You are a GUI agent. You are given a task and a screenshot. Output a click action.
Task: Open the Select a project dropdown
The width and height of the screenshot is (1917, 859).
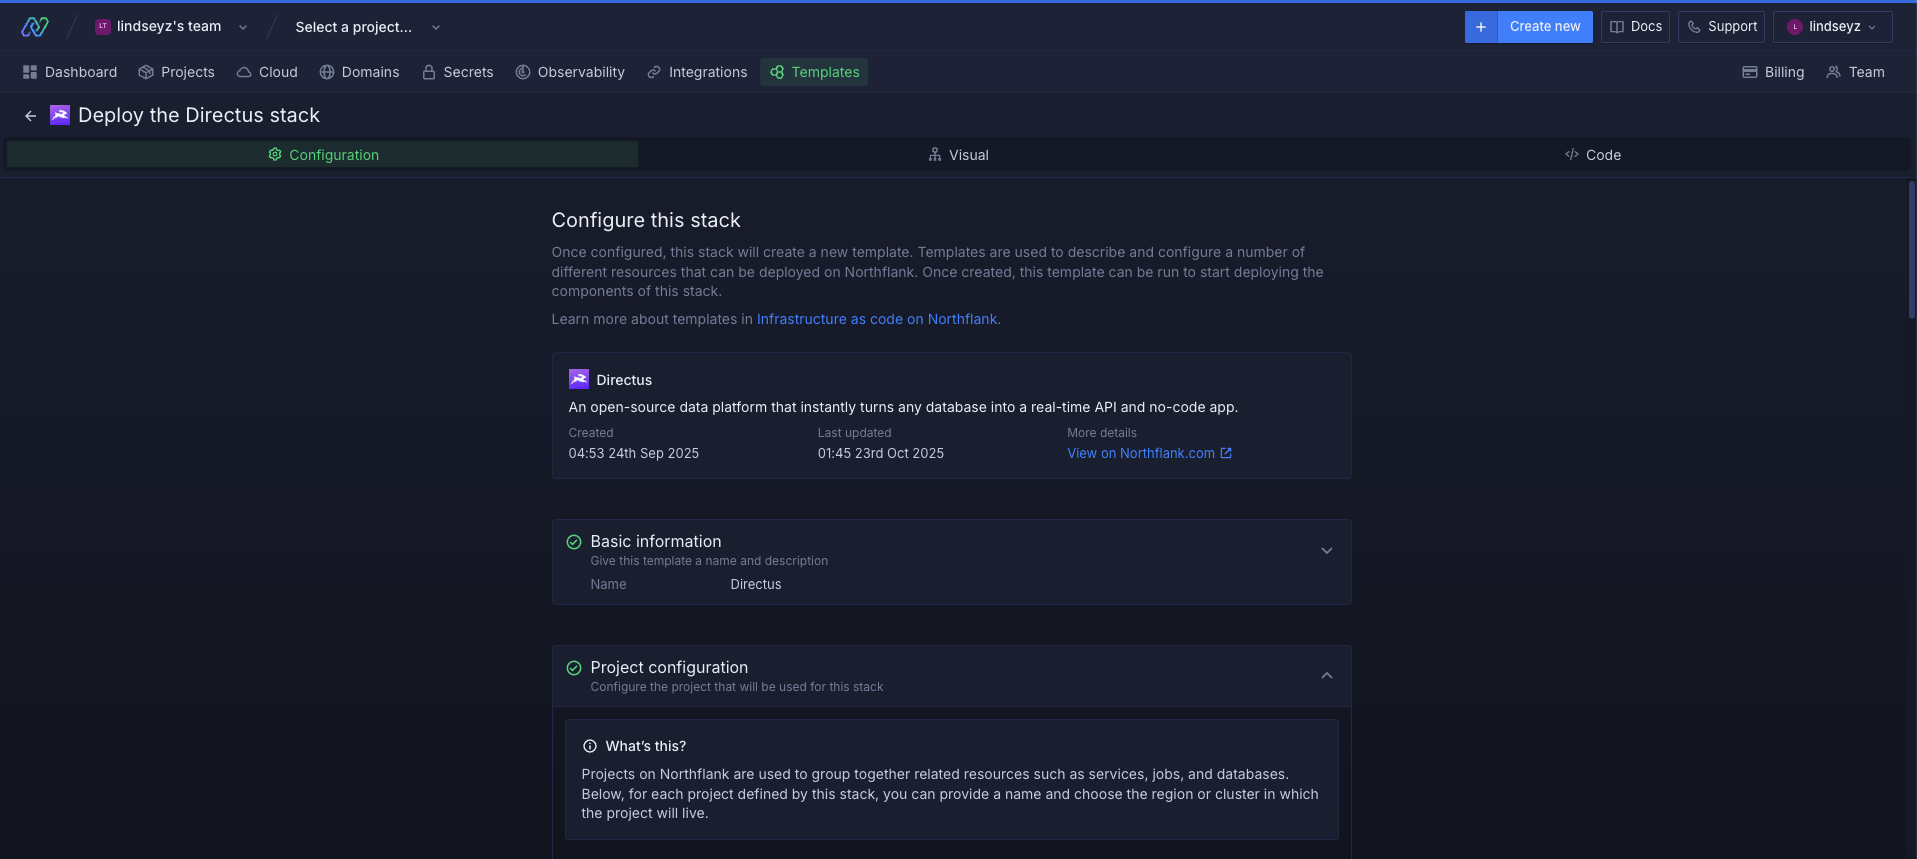pyautogui.click(x=368, y=27)
